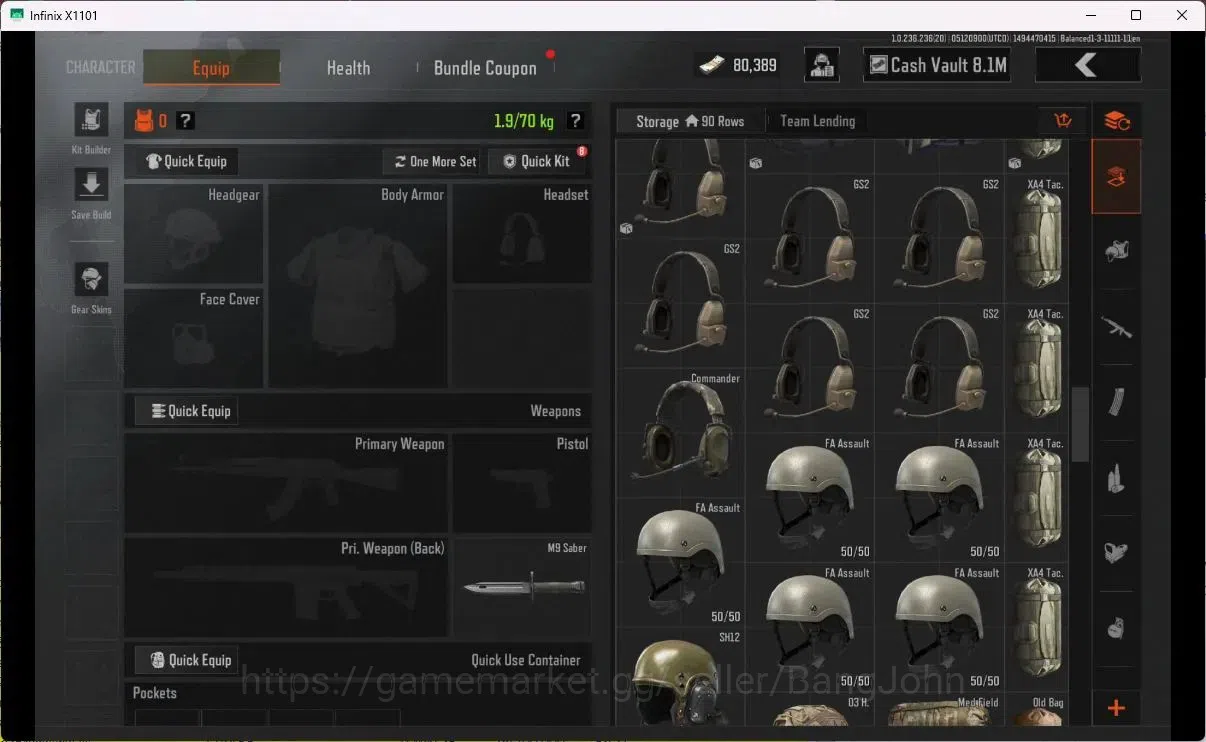
Task: Click the 1.9/70 kg weight readout
Action: tap(524, 121)
